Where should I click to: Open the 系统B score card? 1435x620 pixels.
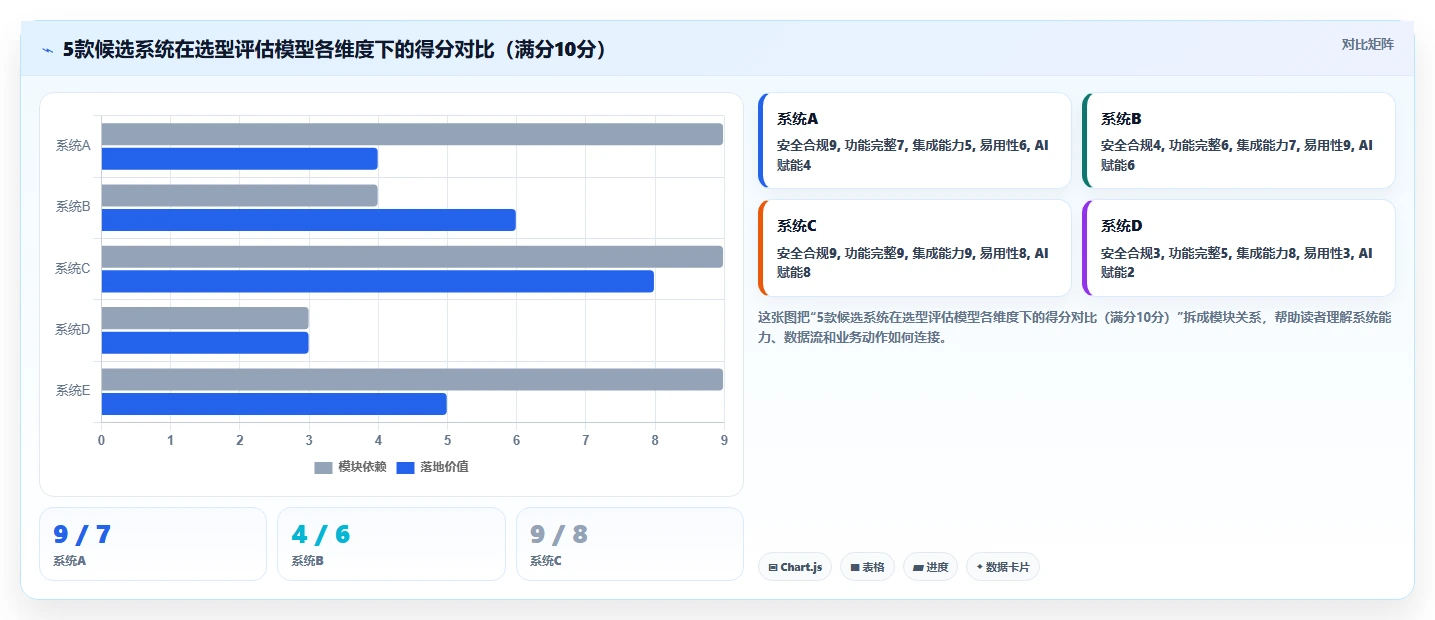1238,141
